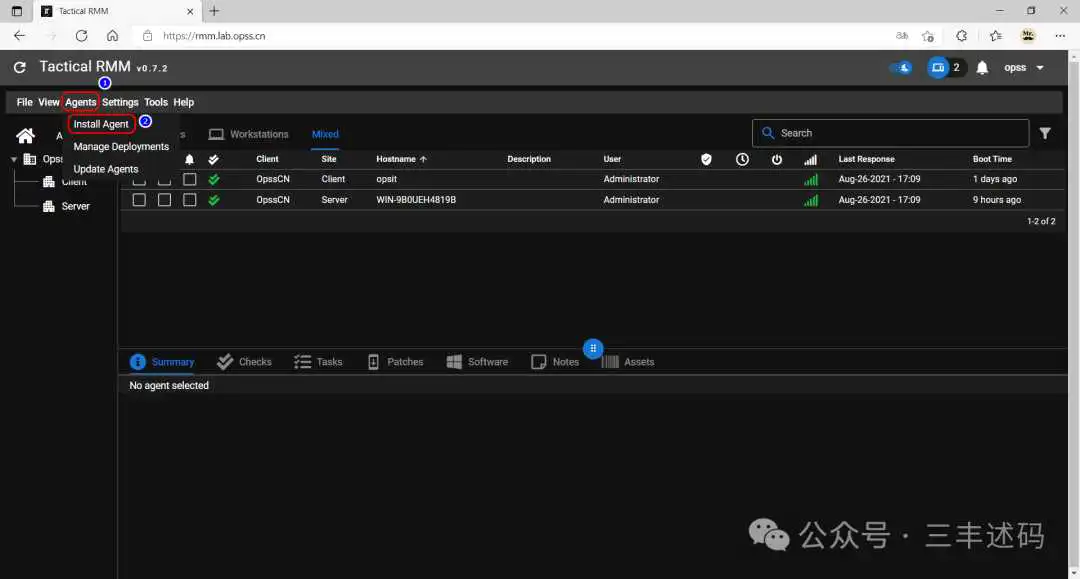The image size is (1080, 579).
Task: Tick the first checkbox of the WIN-9B0UEH4819B row
Action: 139,200
